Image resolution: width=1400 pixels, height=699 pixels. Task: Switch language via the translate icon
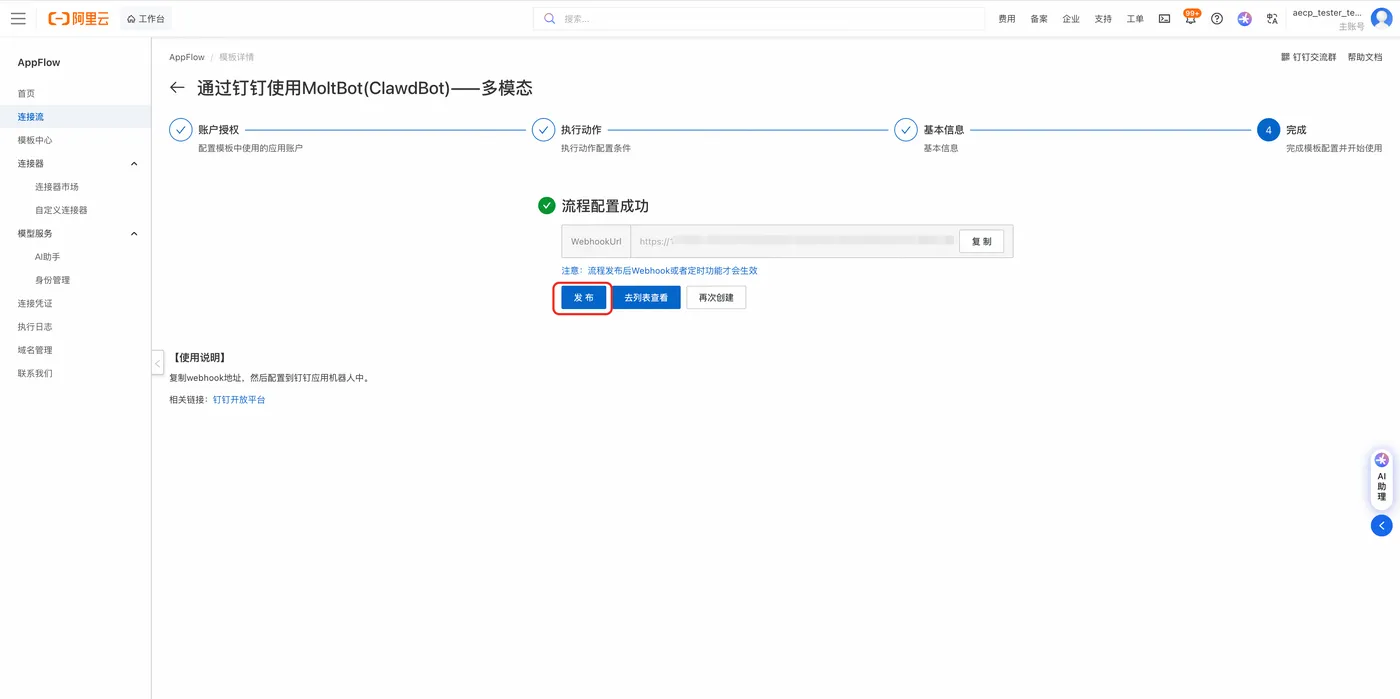[x=1272, y=18]
